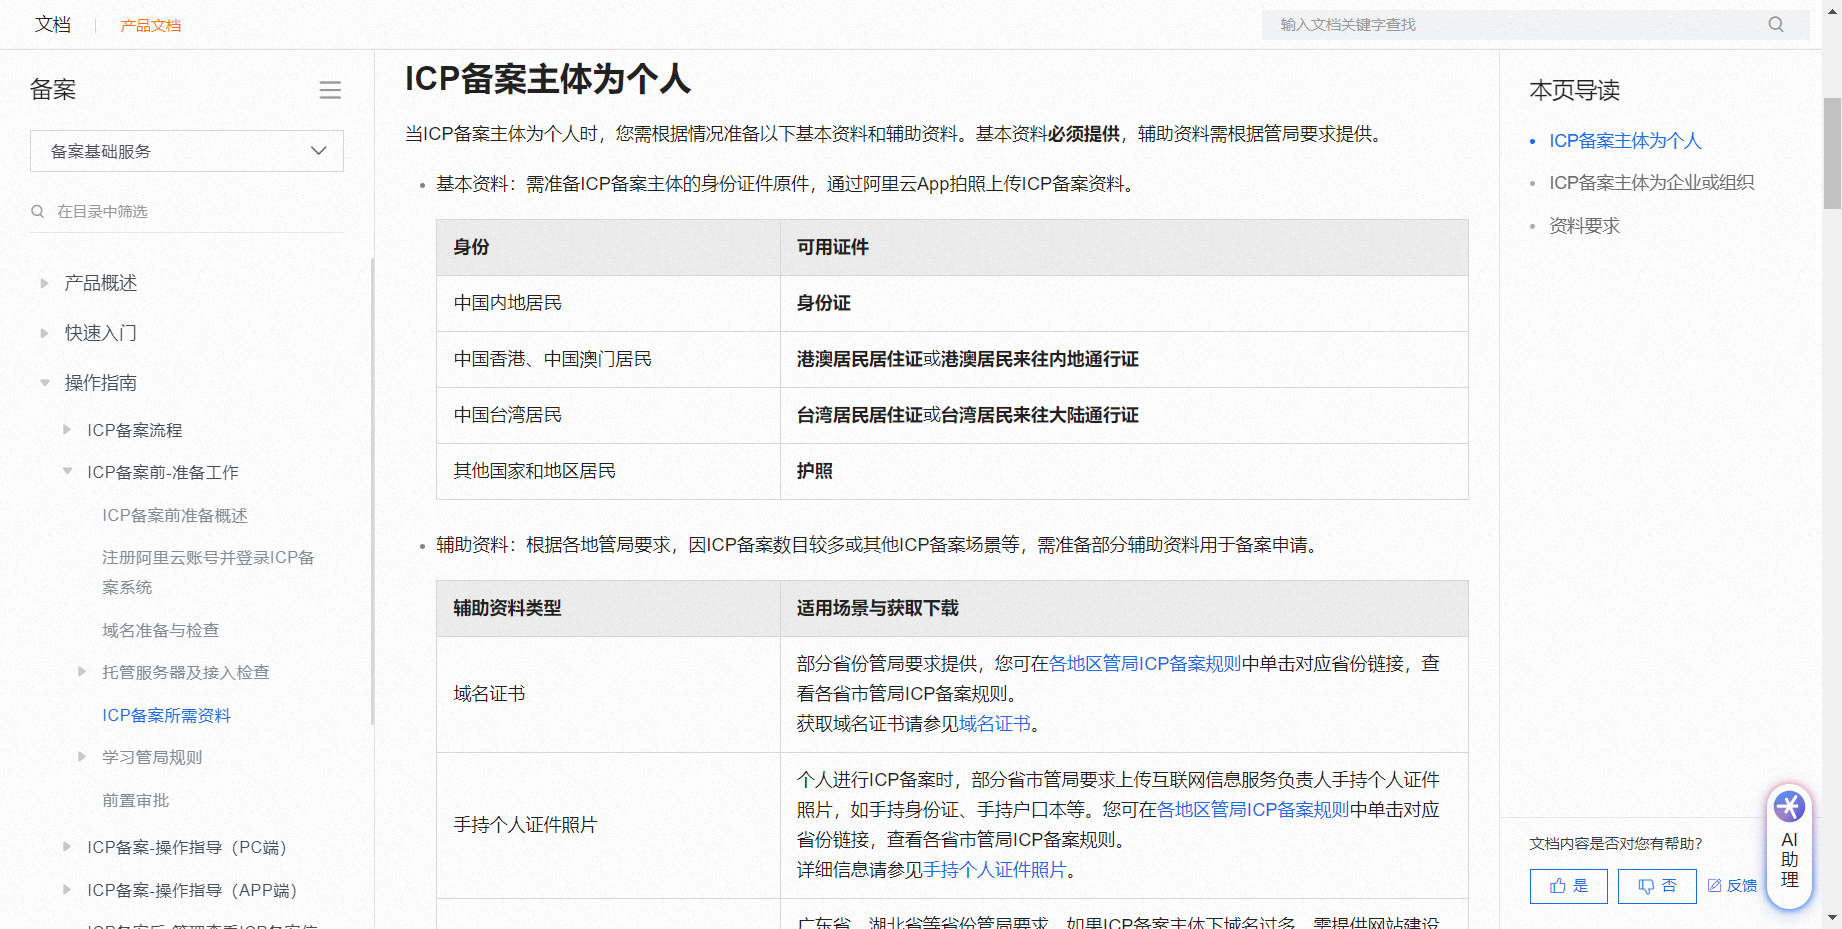The image size is (1842, 929).
Task: Open the 手持个人证件照片 detail link
Action: 995,870
